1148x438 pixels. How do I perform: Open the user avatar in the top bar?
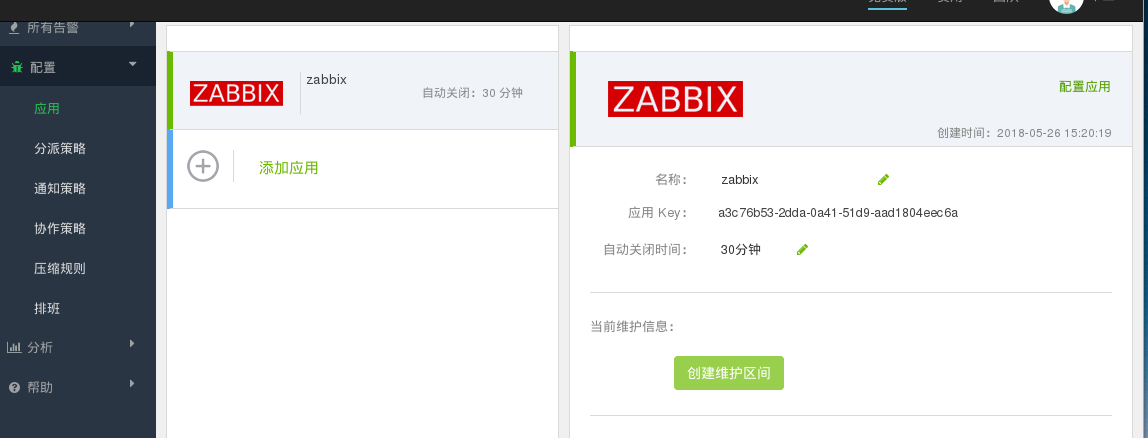click(x=1066, y=4)
